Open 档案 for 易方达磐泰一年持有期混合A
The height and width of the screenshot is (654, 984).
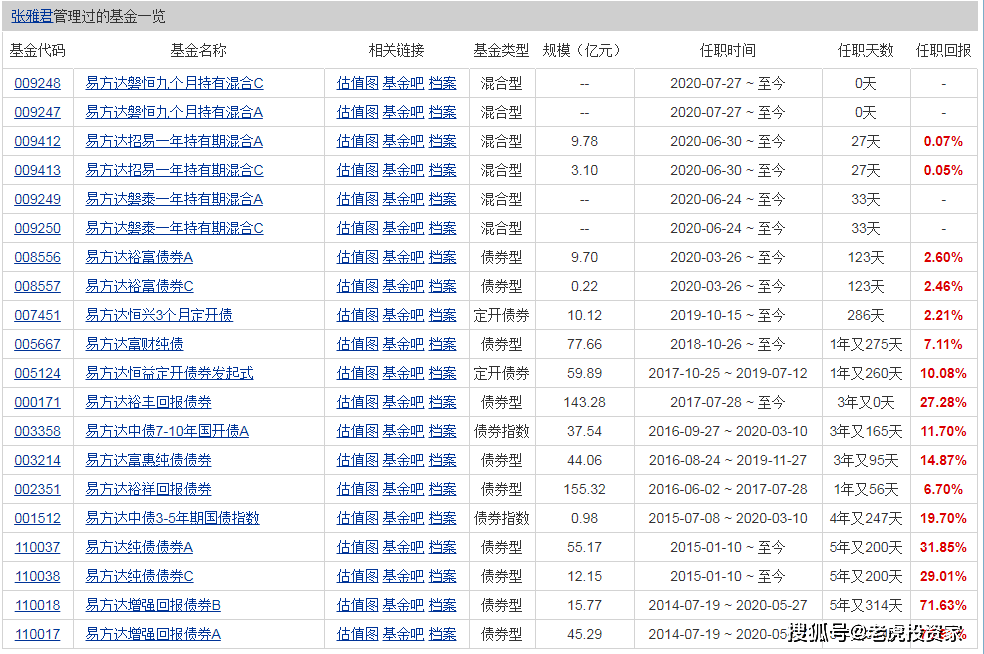442,199
